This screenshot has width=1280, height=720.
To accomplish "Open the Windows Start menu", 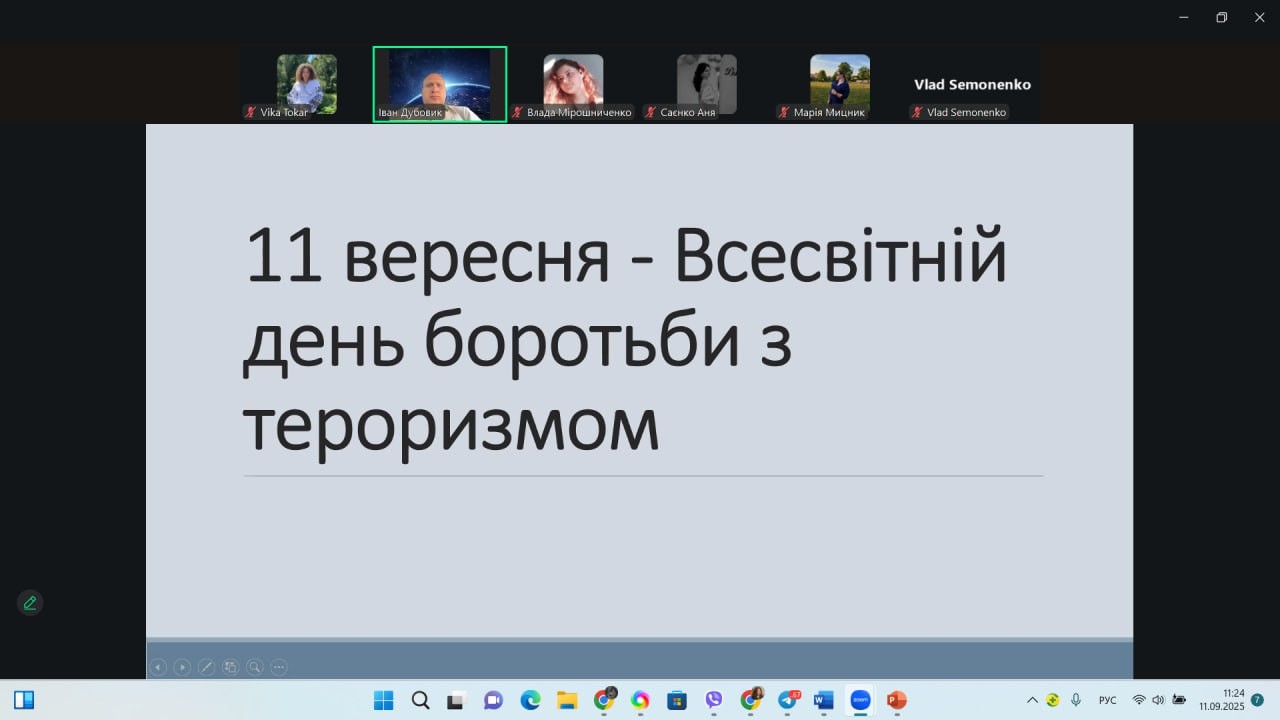I will (x=383, y=700).
